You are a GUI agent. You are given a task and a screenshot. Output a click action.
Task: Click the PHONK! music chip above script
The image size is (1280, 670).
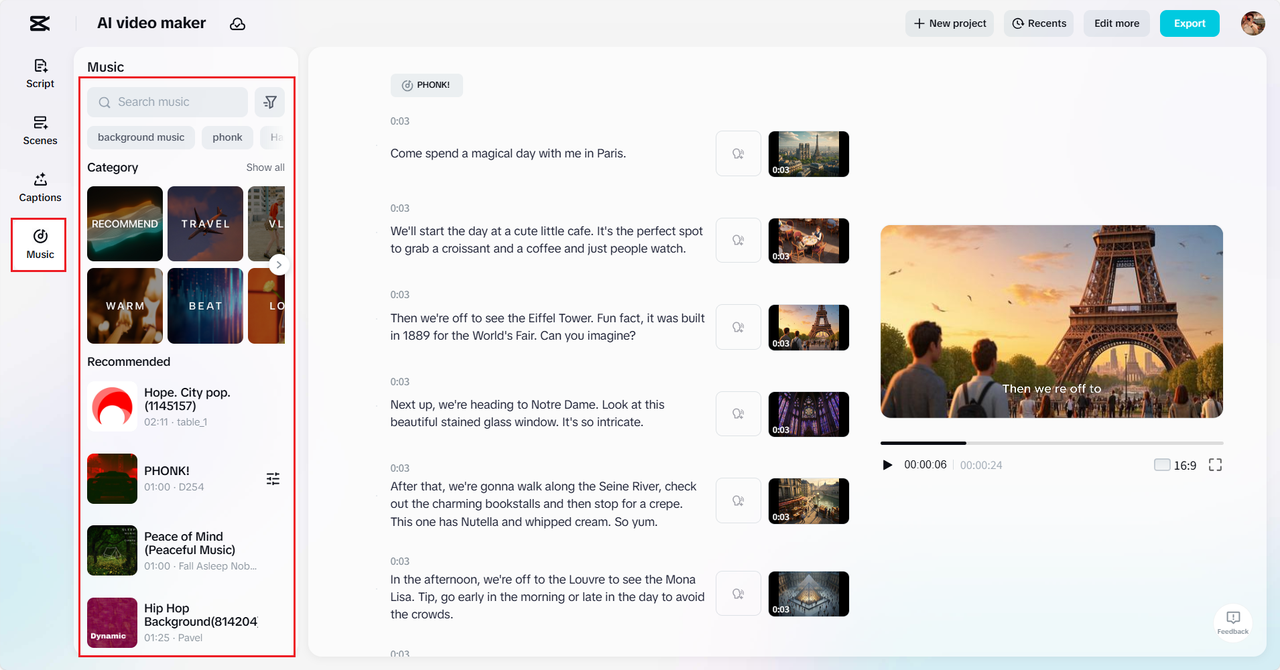click(x=426, y=85)
